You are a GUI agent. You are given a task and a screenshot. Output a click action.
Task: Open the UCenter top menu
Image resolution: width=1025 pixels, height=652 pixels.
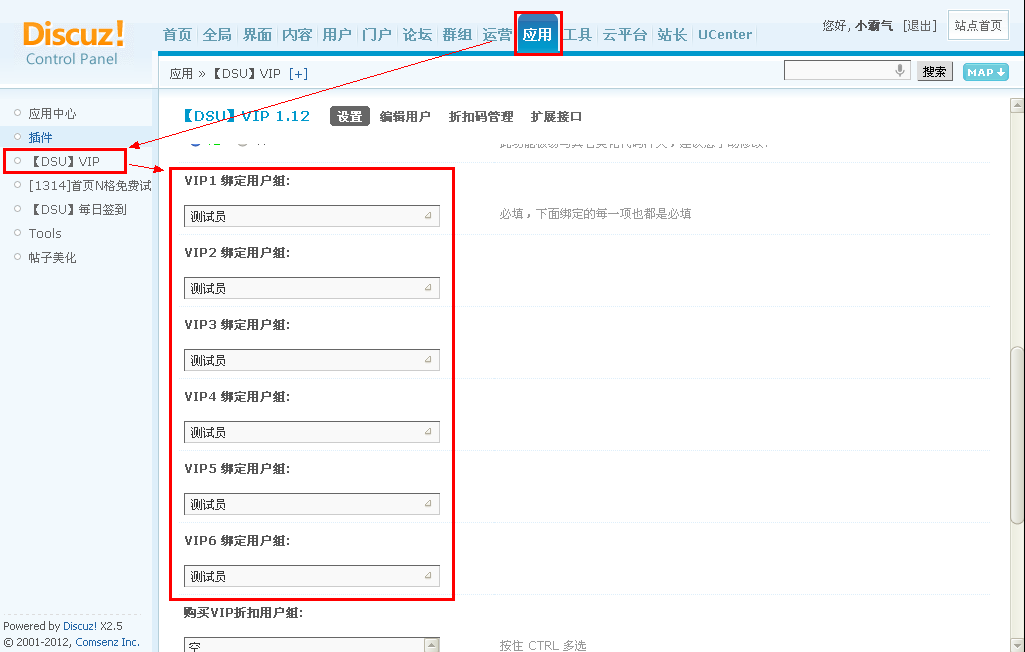(725, 35)
